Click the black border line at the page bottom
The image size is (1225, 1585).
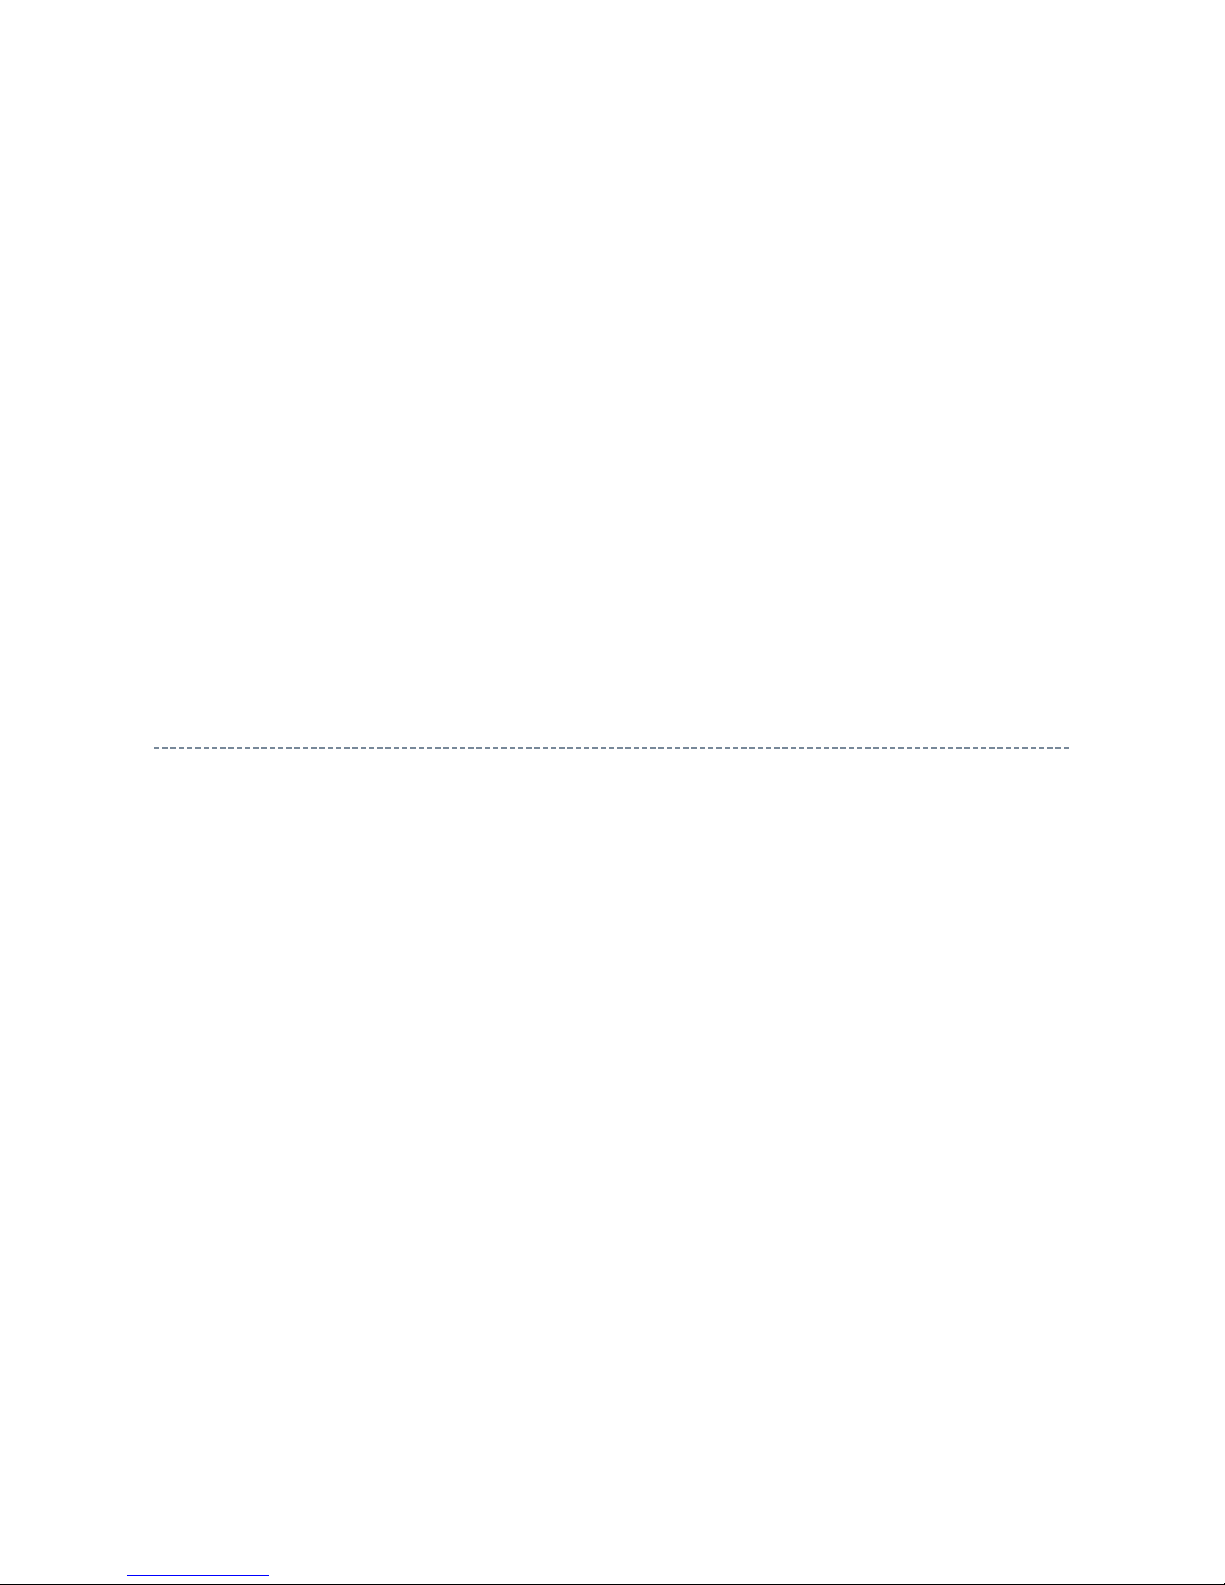[612, 1583]
